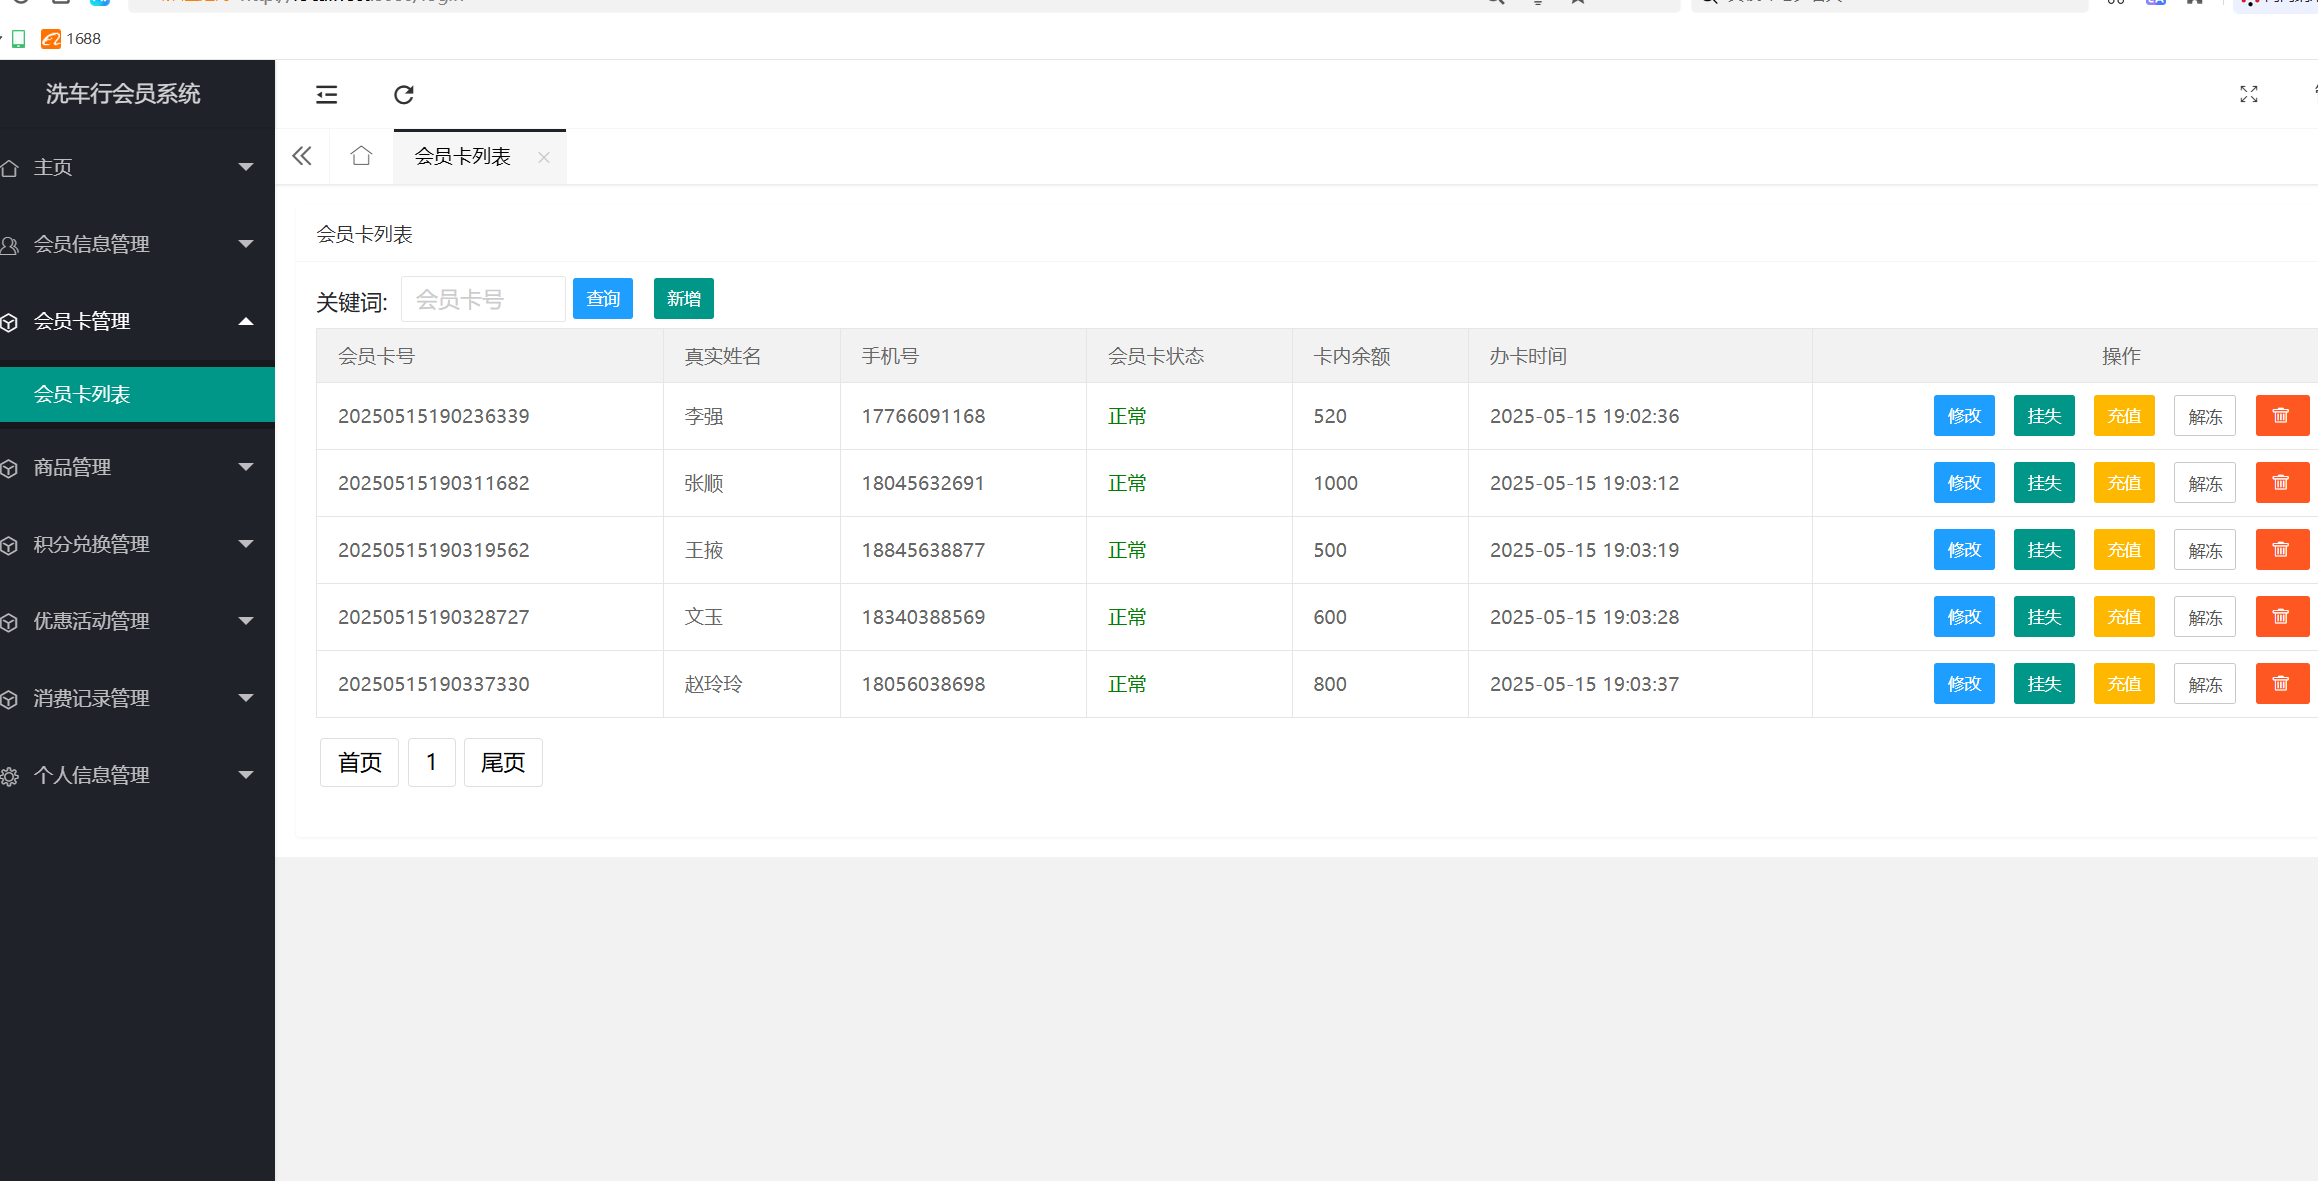Click the green 新增 button
This screenshot has width=2318, height=1181.
tap(683, 299)
